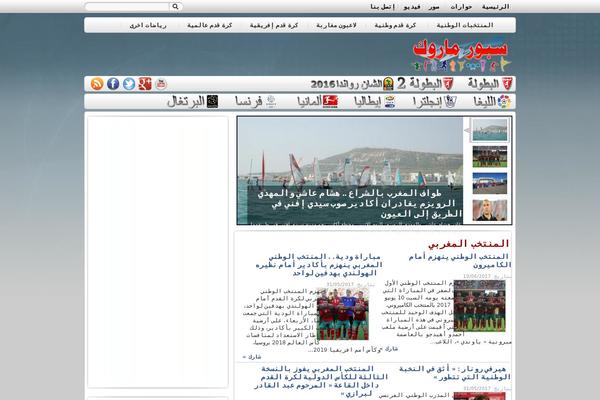600x400 pixels.
Task: Select the team lineup slider thumbnail
Action: pyautogui.click(x=490, y=157)
